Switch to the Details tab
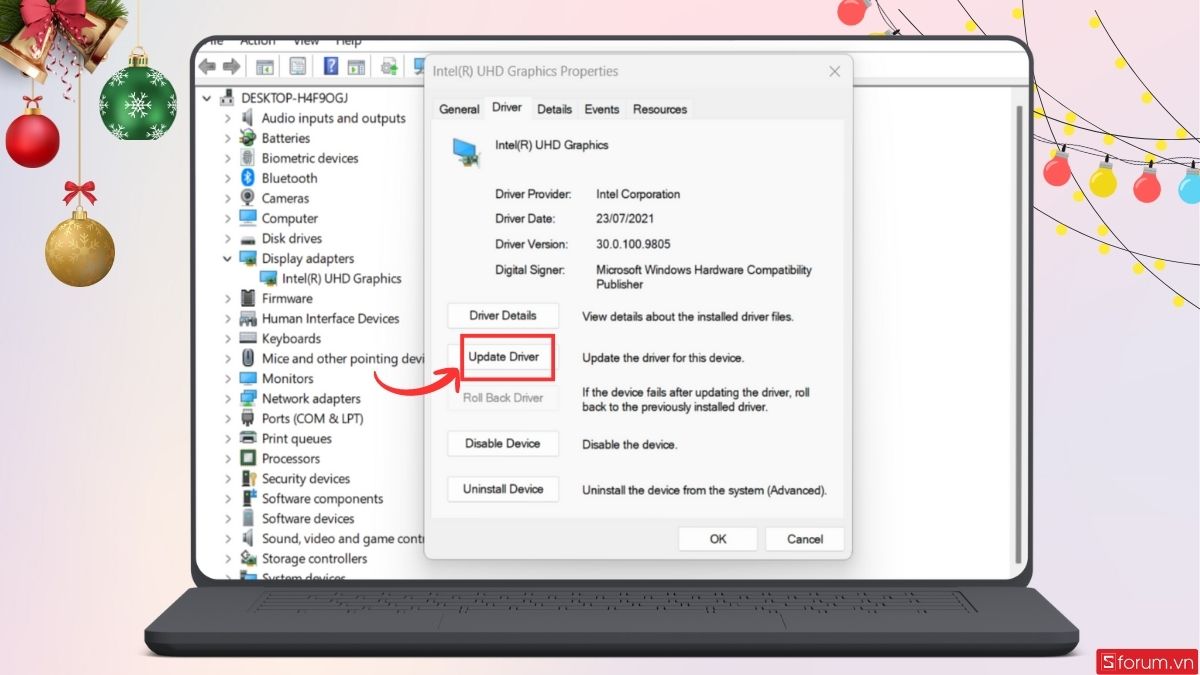 [x=554, y=109]
